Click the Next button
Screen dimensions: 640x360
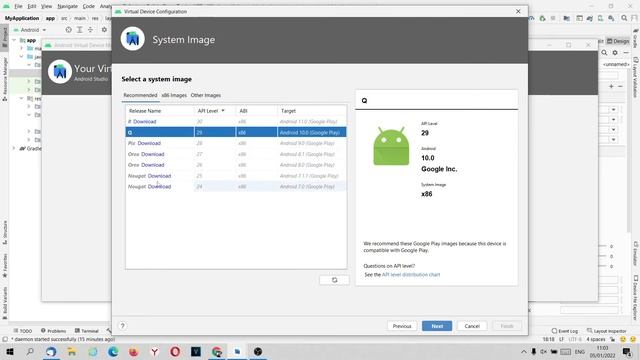click(437, 326)
